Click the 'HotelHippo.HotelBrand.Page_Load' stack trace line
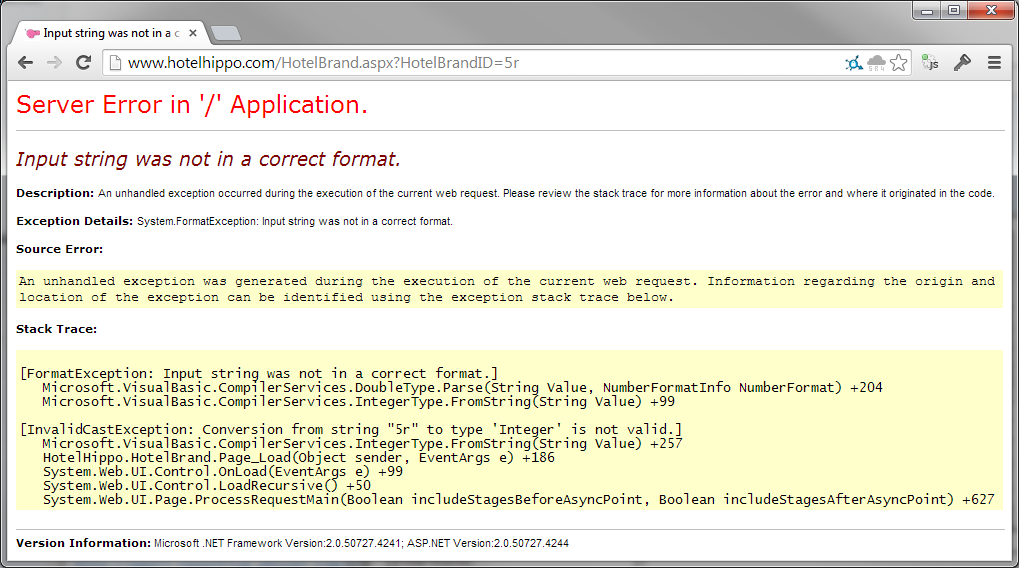 coord(299,458)
